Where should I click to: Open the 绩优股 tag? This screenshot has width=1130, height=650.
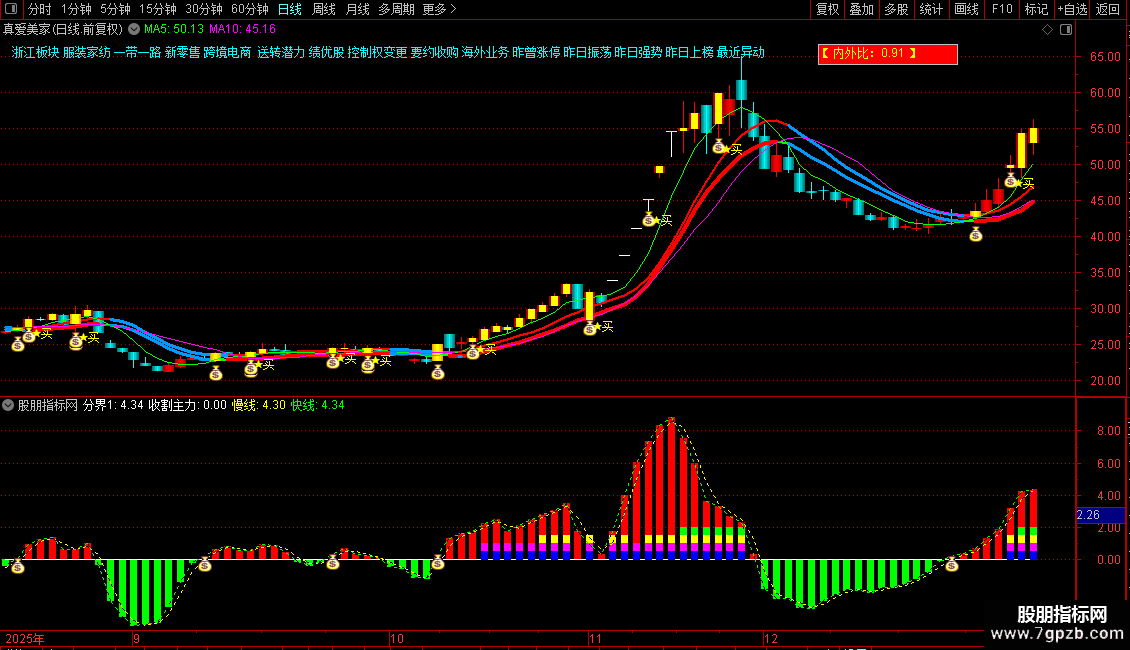point(326,53)
